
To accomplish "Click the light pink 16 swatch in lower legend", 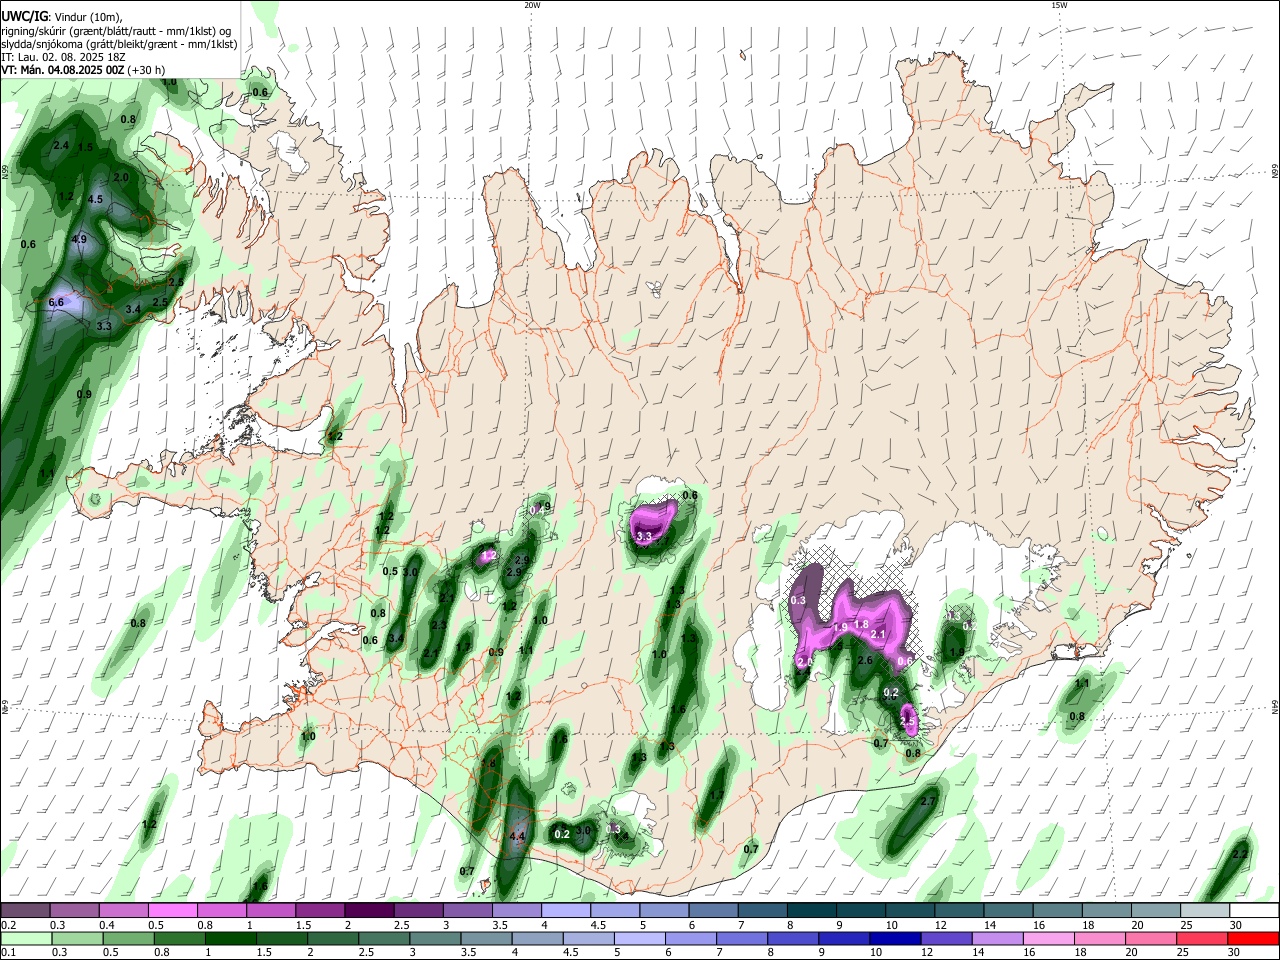I will (1048, 938).
